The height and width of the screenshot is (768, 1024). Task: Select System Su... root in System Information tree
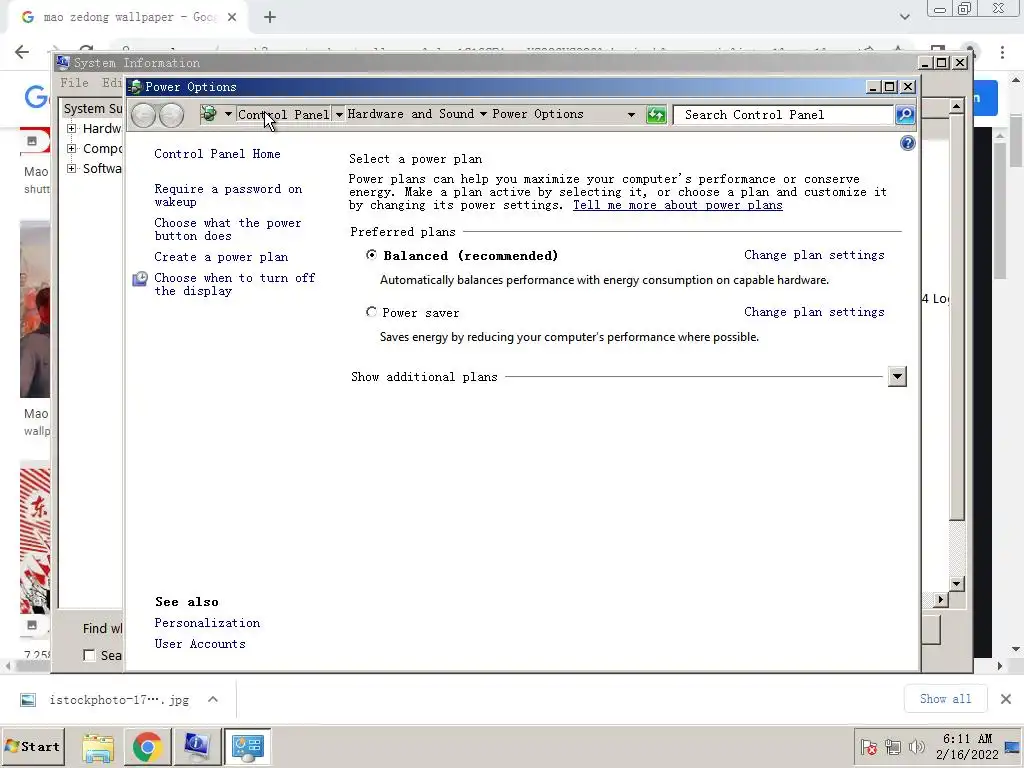pyautogui.click(x=93, y=108)
